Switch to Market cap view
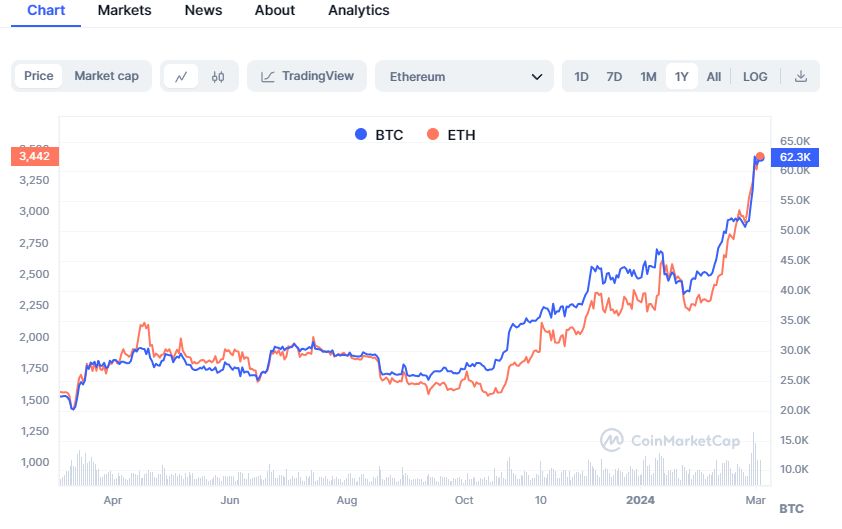The height and width of the screenshot is (529, 842). pyautogui.click(x=106, y=76)
